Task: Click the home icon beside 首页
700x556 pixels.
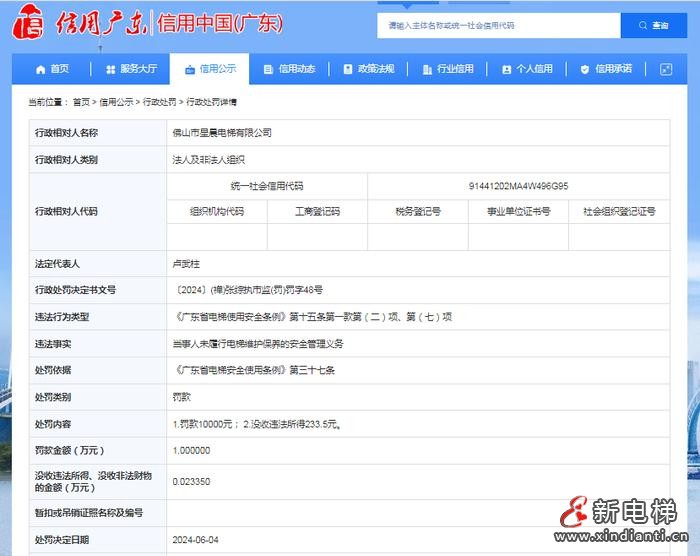Action: (x=40, y=69)
